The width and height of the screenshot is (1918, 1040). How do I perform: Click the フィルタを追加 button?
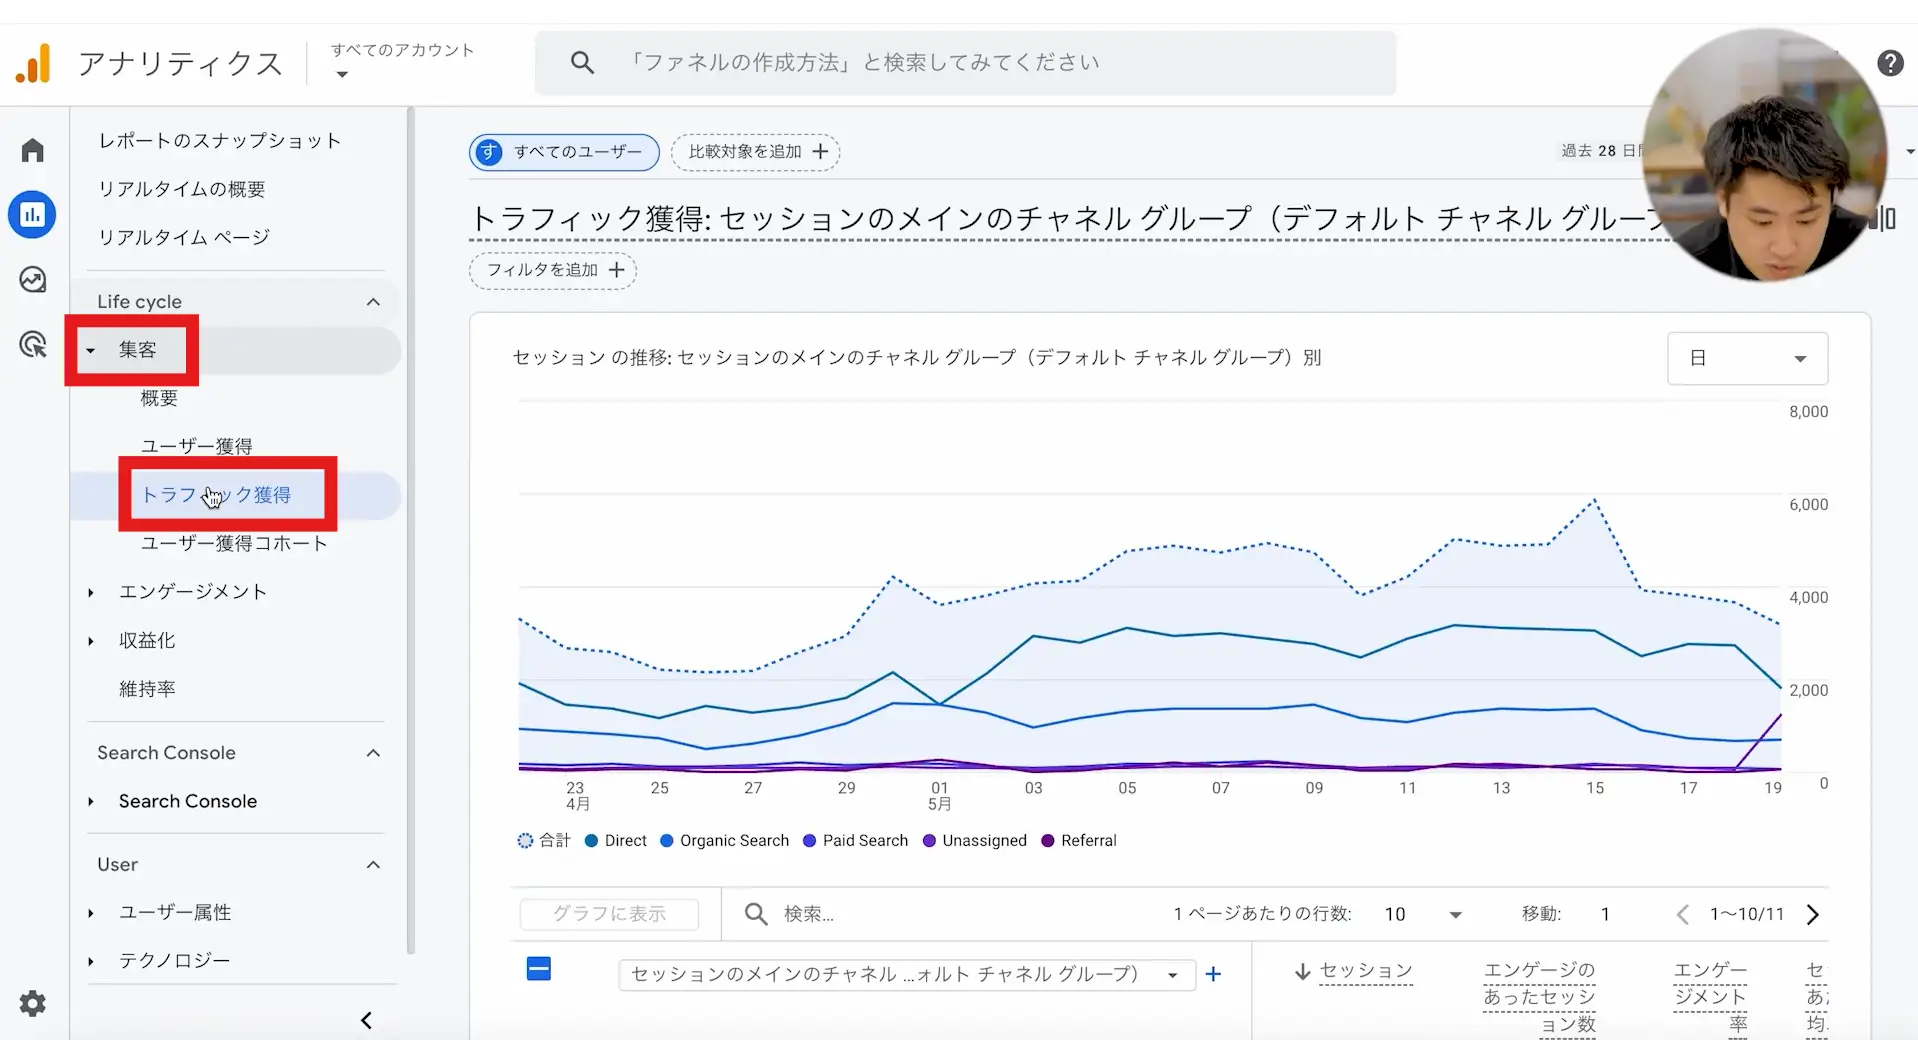553,270
